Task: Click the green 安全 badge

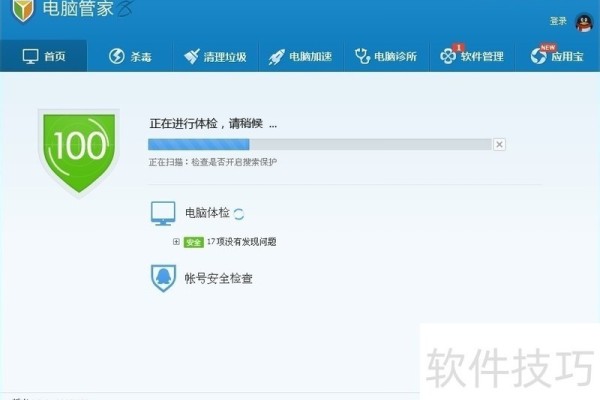Action: (193, 242)
